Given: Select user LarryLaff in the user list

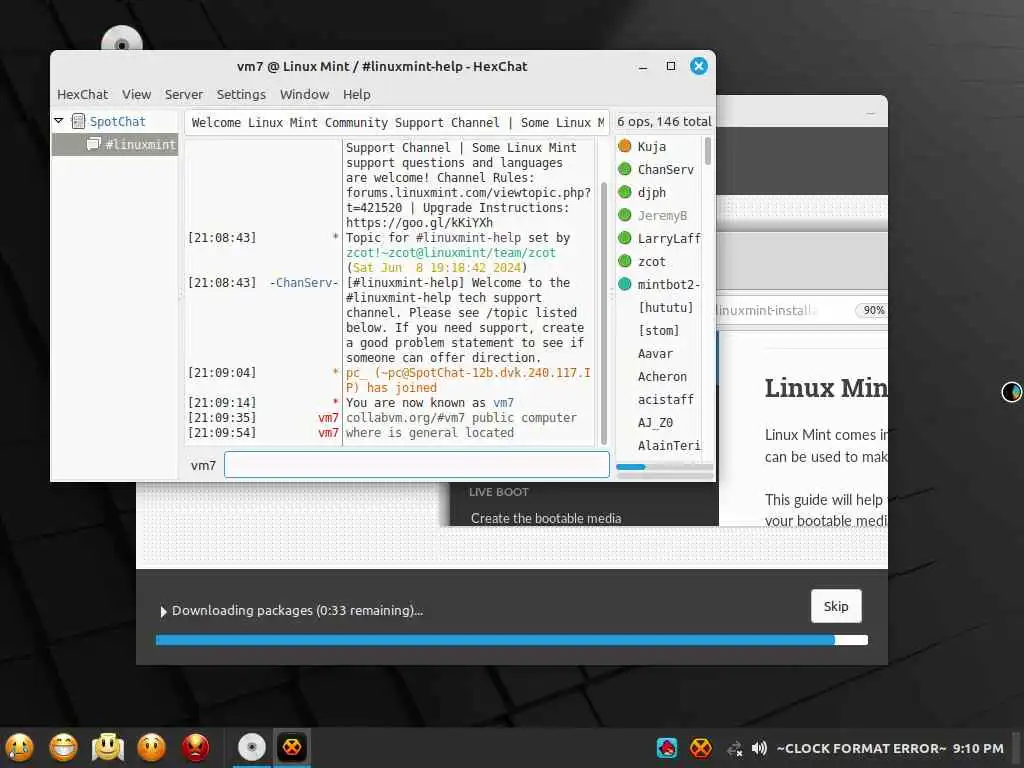Looking at the screenshot, I should pyautogui.click(x=669, y=238).
